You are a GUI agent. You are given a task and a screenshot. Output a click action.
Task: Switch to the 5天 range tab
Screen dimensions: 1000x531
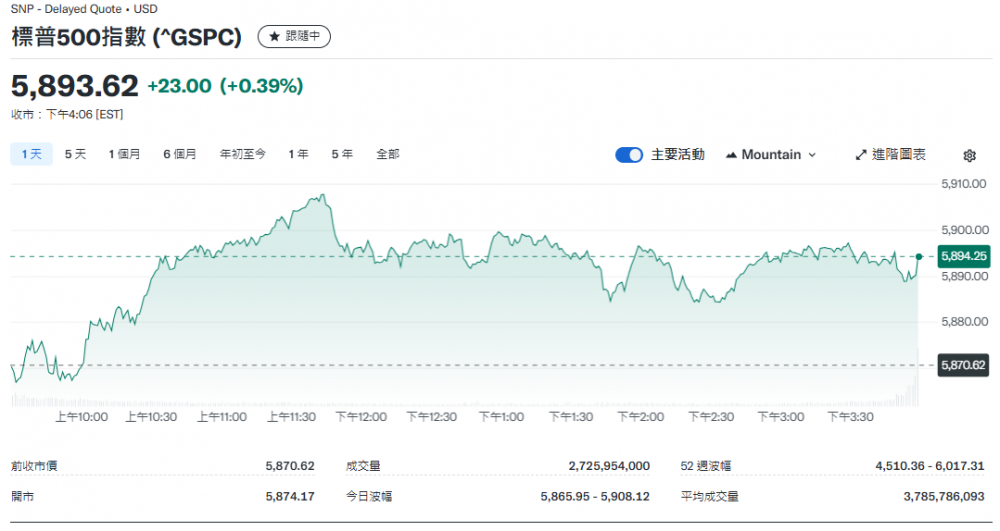click(75, 154)
